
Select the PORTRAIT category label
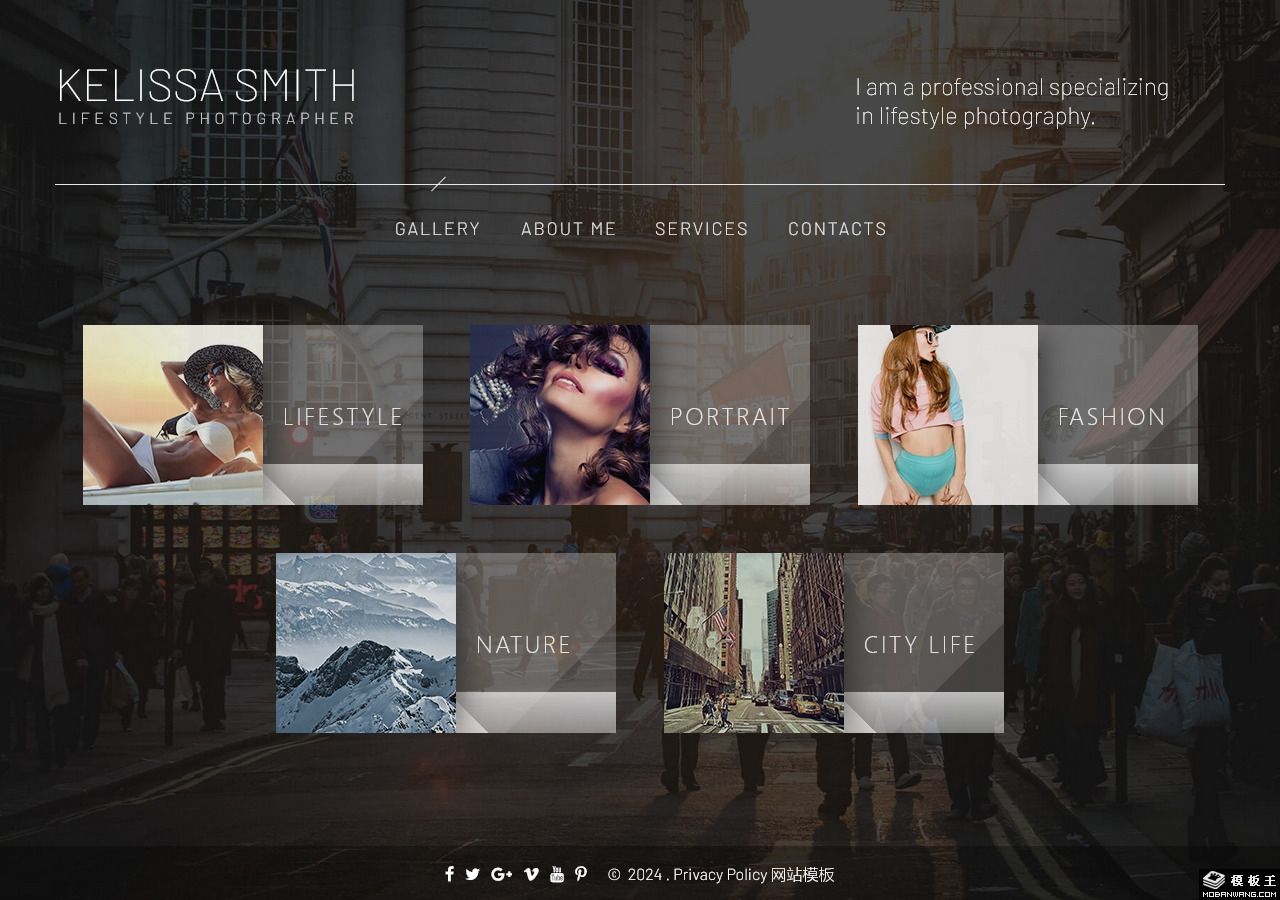730,417
